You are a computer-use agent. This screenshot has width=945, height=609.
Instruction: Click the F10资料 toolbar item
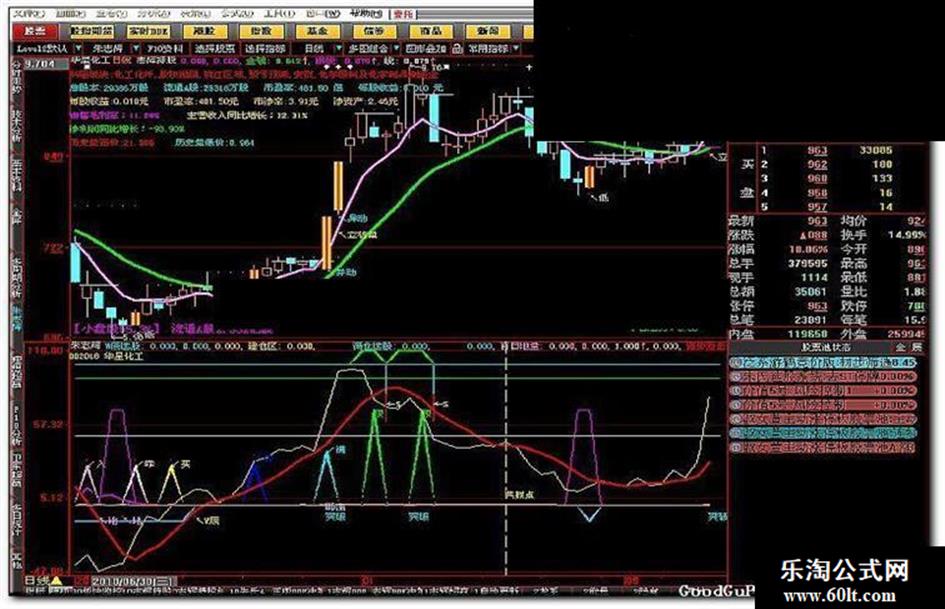(x=165, y=48)
